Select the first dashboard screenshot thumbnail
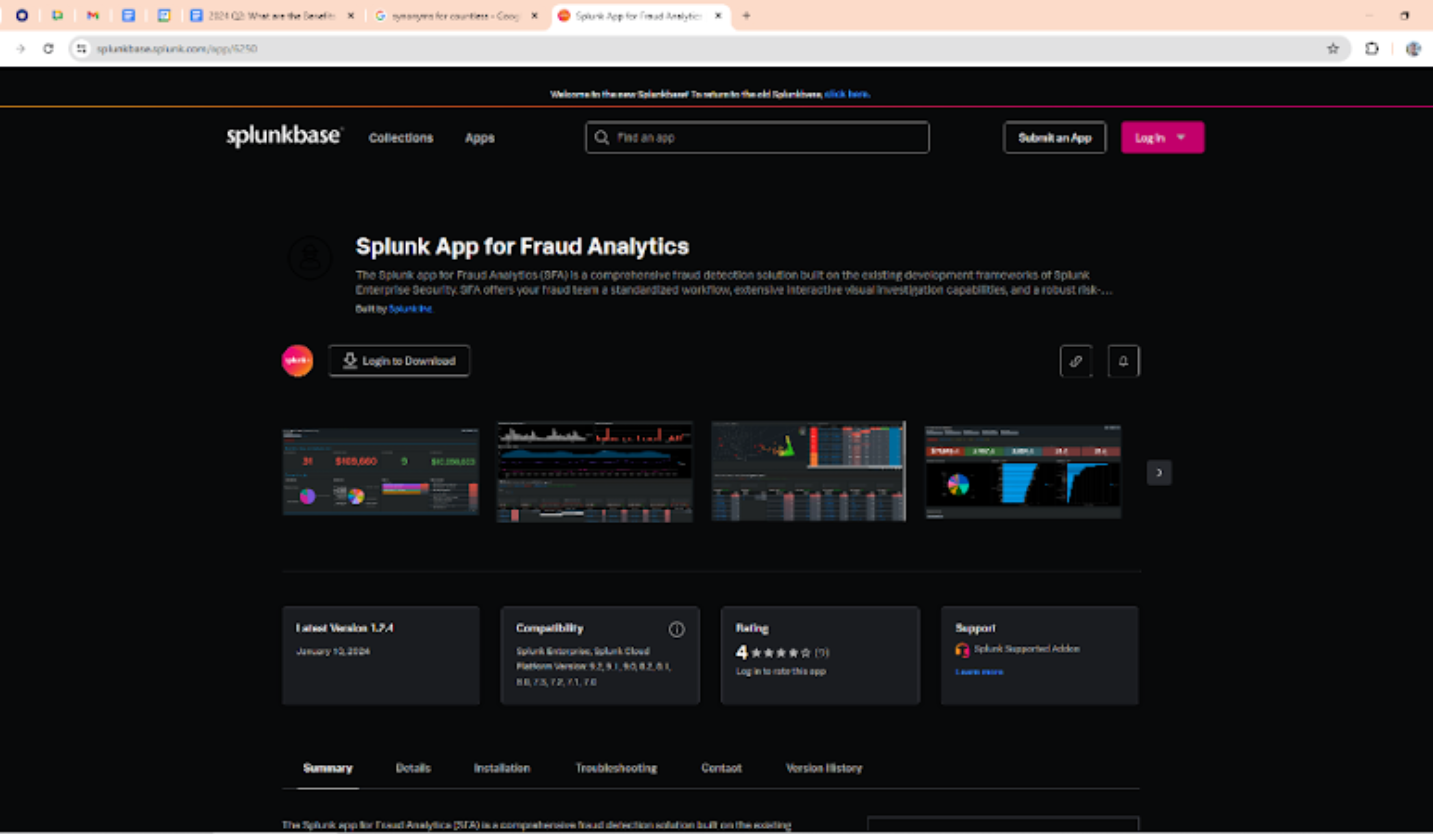Image resolution: width=1433 pixels, height=834 pixels. [x=380, y=471]
